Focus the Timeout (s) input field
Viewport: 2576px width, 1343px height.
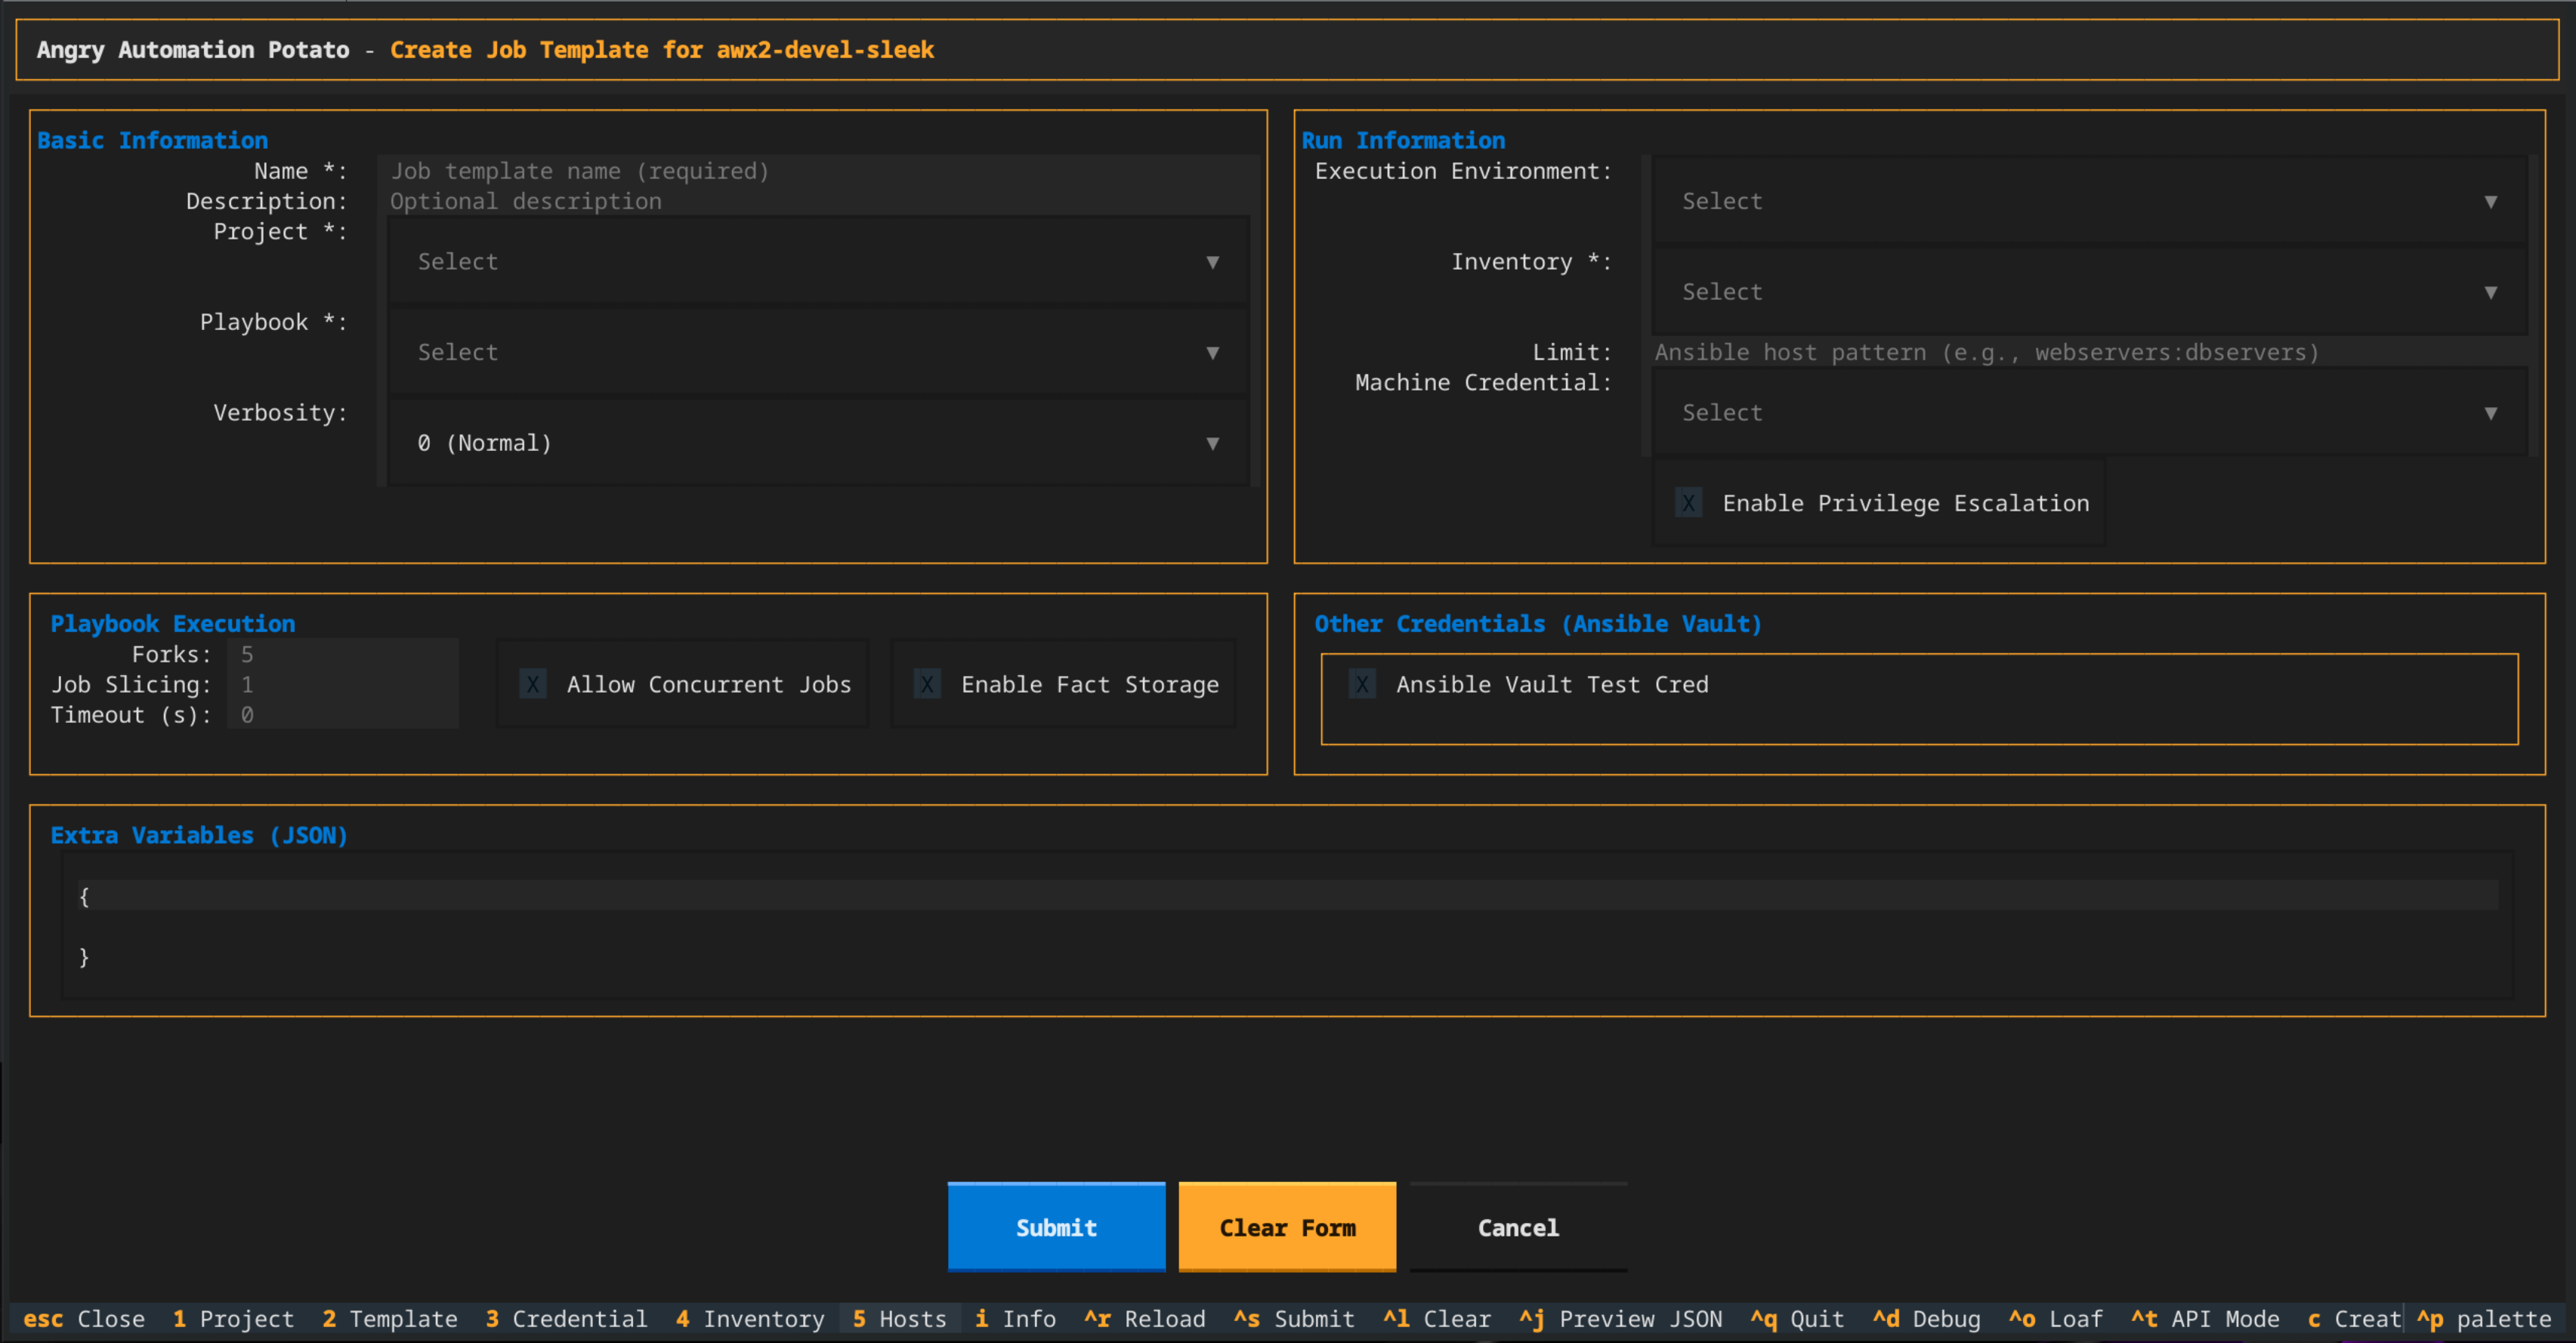[x=343, y=714]
